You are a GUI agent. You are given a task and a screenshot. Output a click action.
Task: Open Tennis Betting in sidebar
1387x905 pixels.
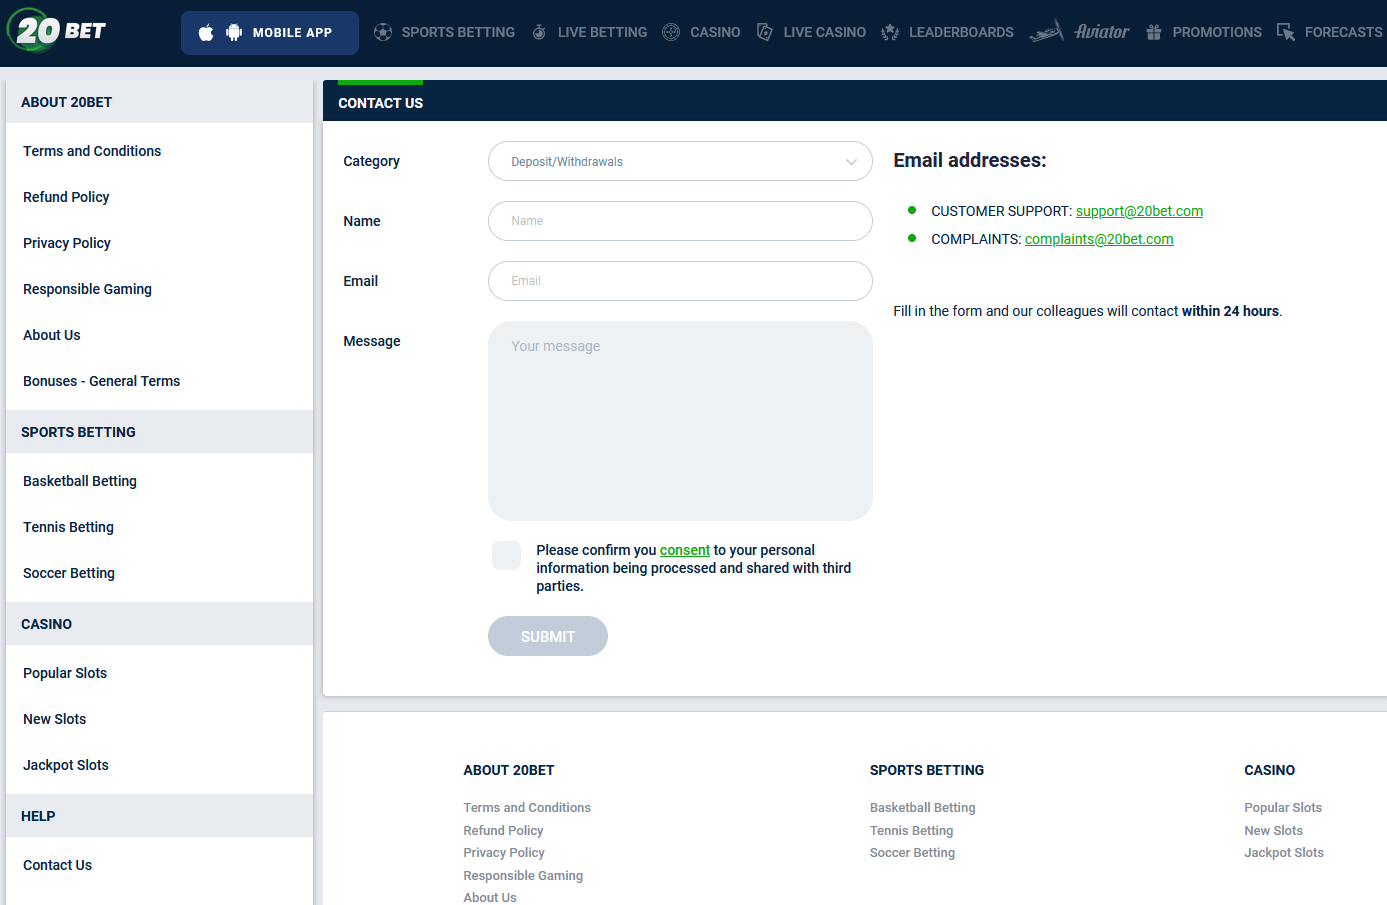[68, 527]
